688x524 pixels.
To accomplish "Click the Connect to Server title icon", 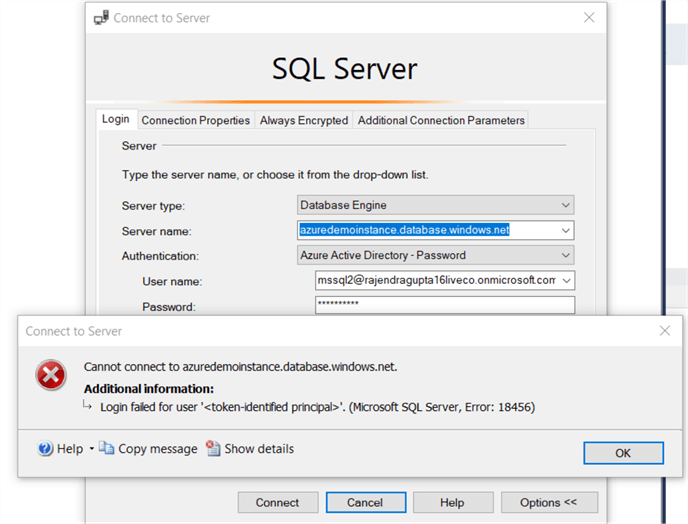I will (x=101, y=18).
